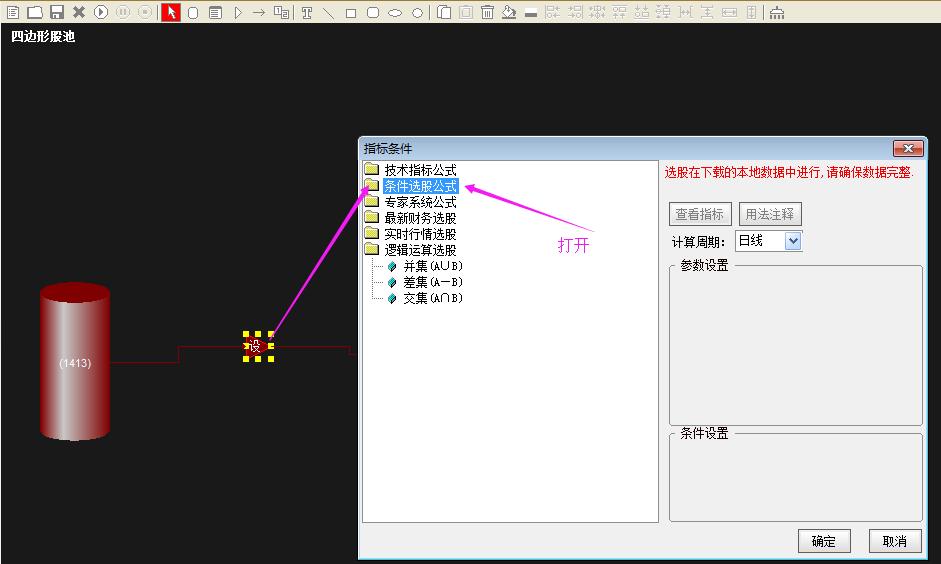The image size is (941, 564).
Task: Choose the diagonal line drawing tool
Action: point(328,13)
